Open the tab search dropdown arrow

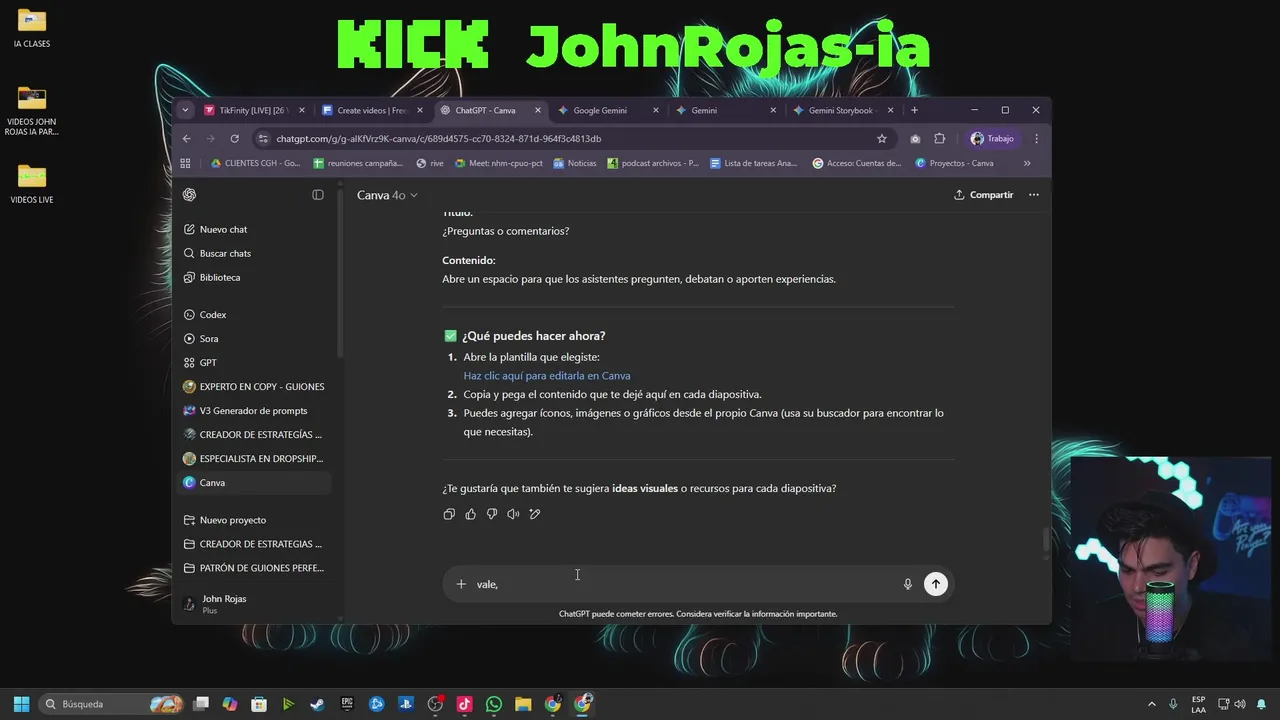185,110
